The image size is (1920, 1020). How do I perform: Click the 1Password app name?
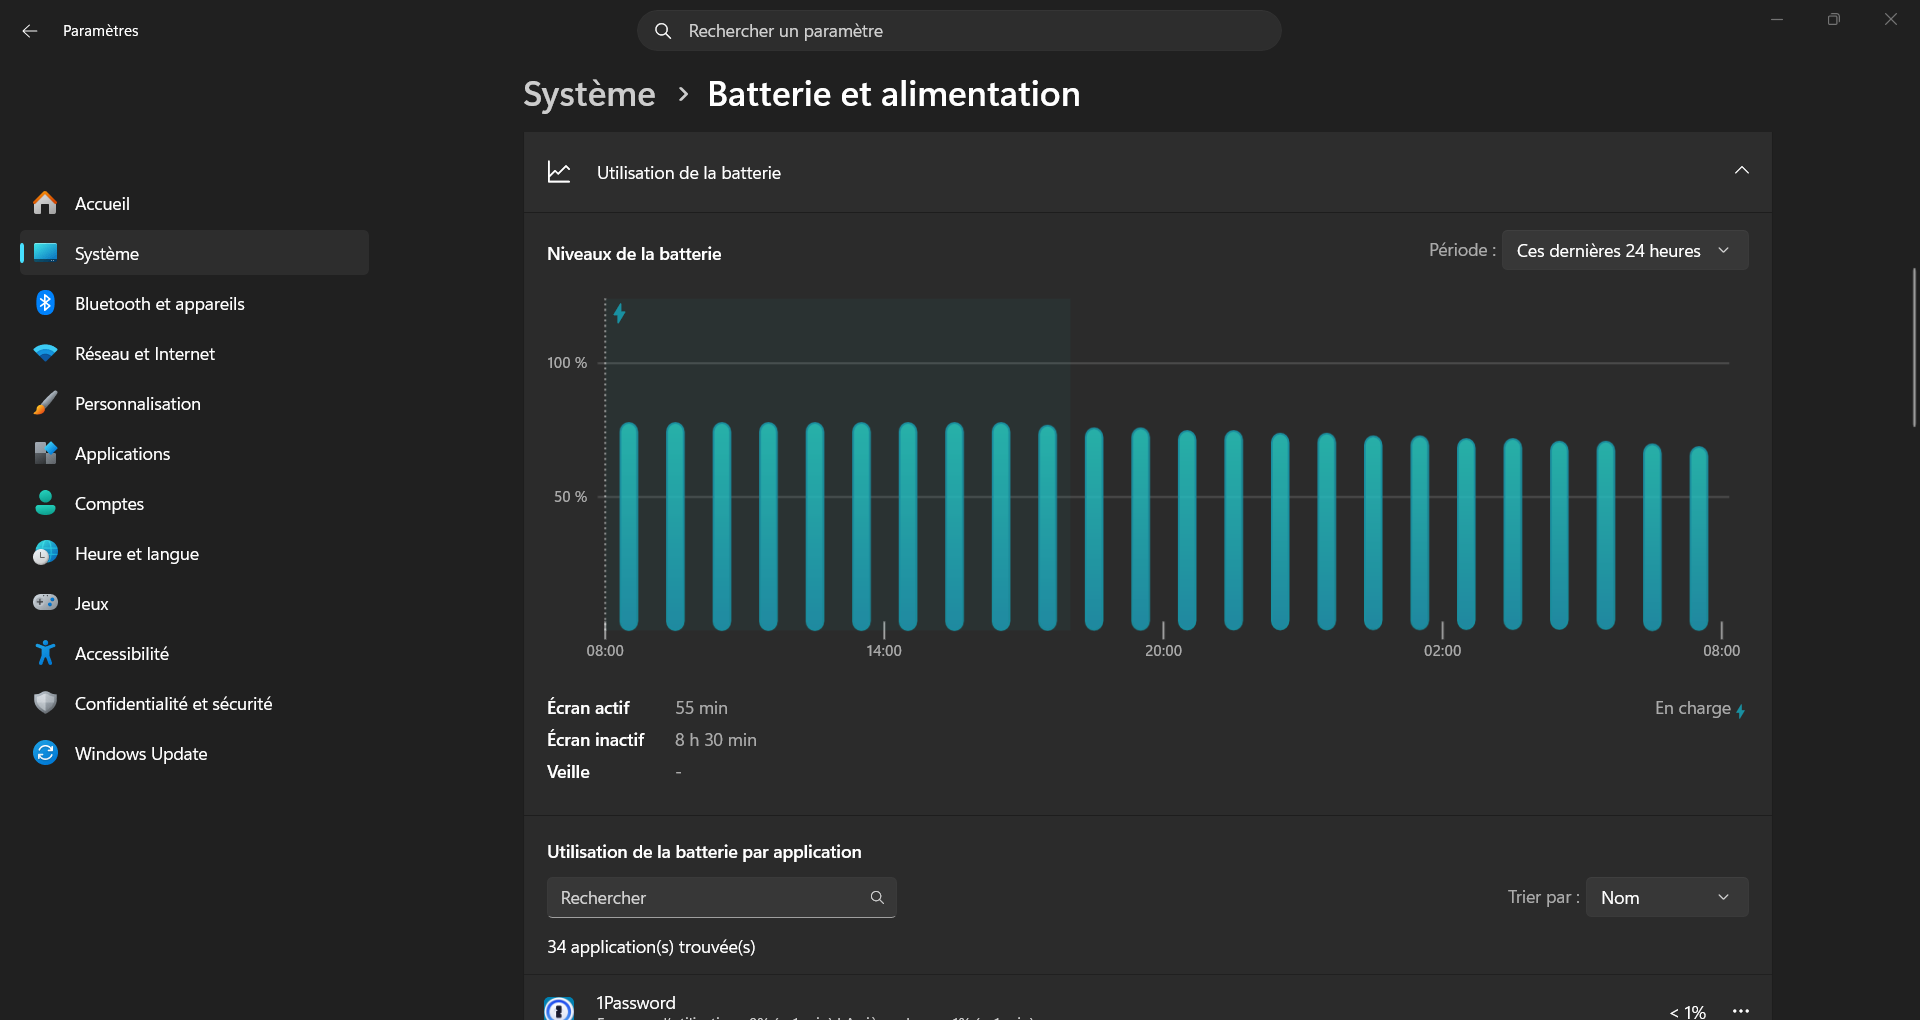point(636,1003)
